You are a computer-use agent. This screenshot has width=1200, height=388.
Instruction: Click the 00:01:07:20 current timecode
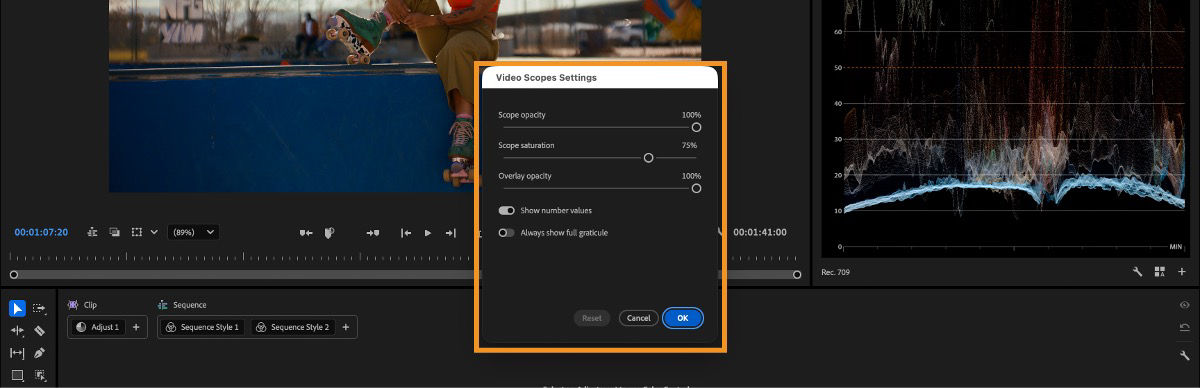coord(41,232)
